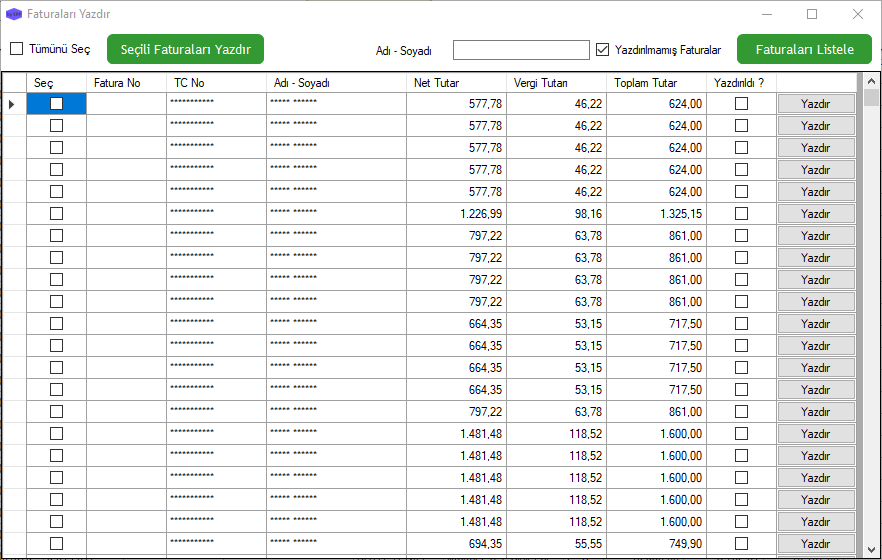This screenshot has height=560, width=882.
Task: Click the current-row arrow indicator in the grid
Action: 11,104
